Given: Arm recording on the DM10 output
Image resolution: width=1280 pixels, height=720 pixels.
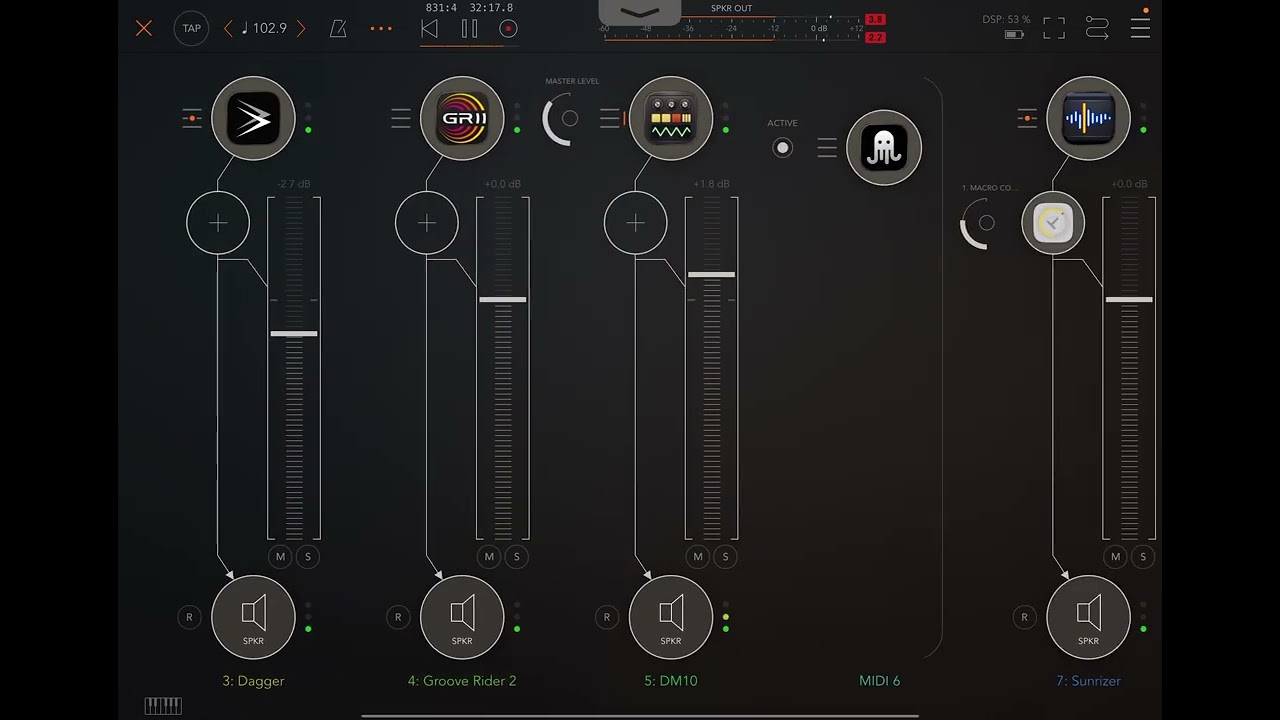Looking at the screenshot, I should point(606,617).
